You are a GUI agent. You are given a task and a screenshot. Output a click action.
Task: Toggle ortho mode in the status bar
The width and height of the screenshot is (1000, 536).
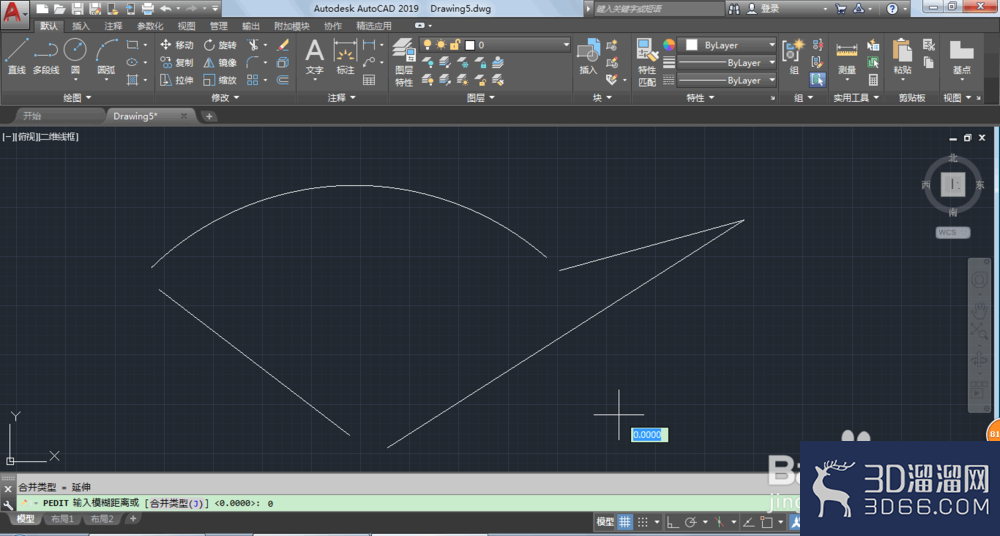pos(673,522)
